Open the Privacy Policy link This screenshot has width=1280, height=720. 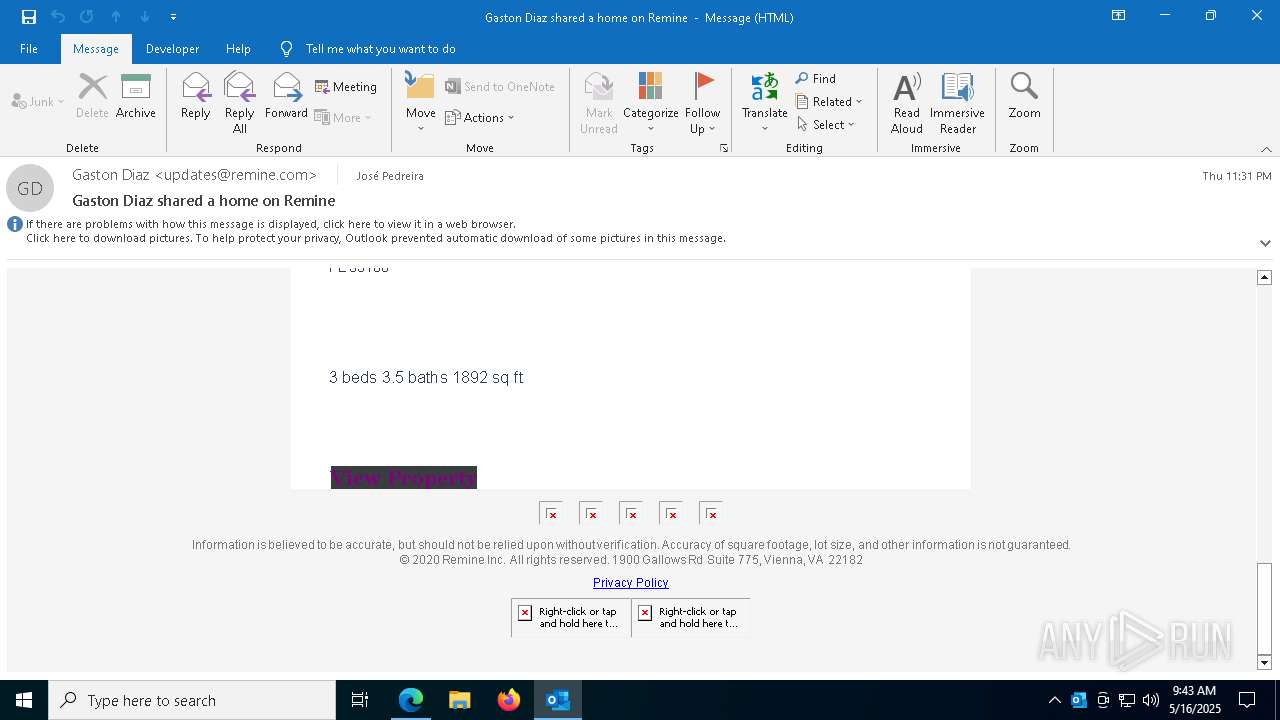tap(630, 582)
